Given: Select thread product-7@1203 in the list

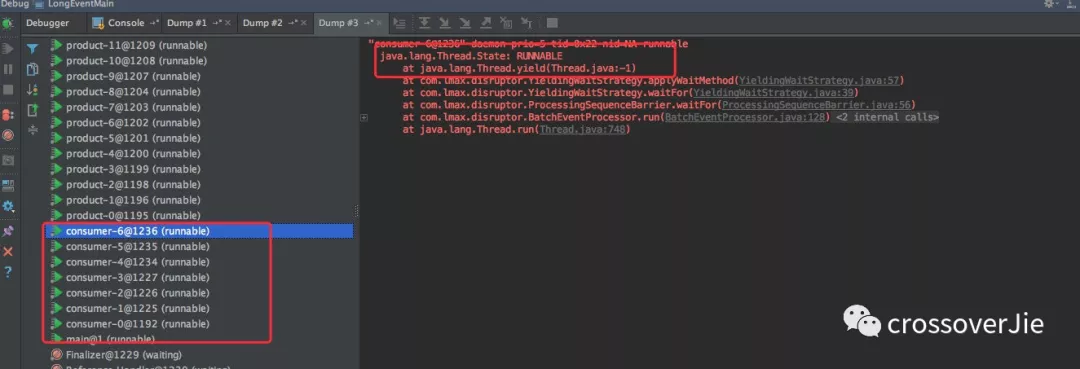Looking at the screenshot, I should click(x=133, y=107).
